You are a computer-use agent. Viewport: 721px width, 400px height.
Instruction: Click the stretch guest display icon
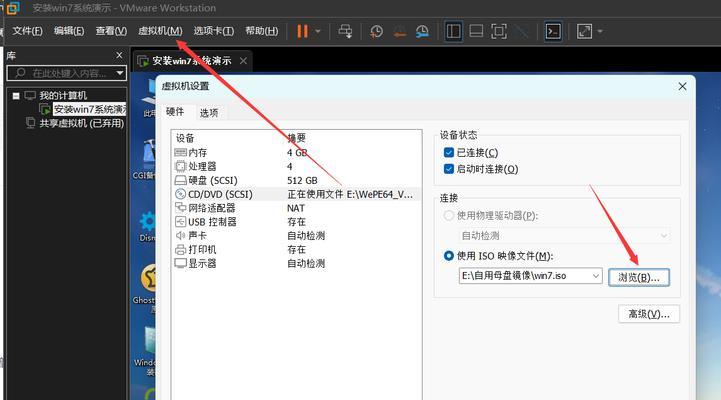(584, 31)
